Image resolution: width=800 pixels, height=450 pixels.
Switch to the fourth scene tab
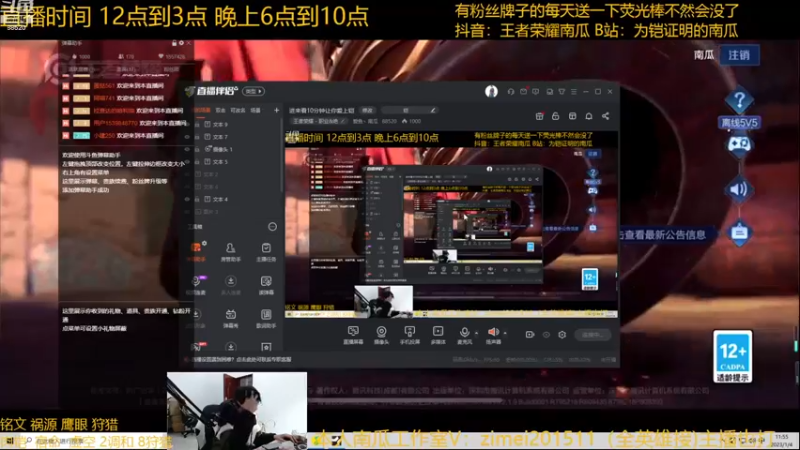(256, 110)
